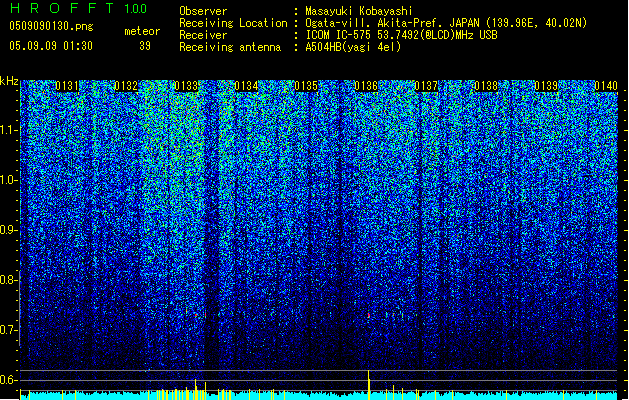This screenshot has height=400, width=629.
Task: Select the filename 0509090130.png
Action: coord(51,26)
